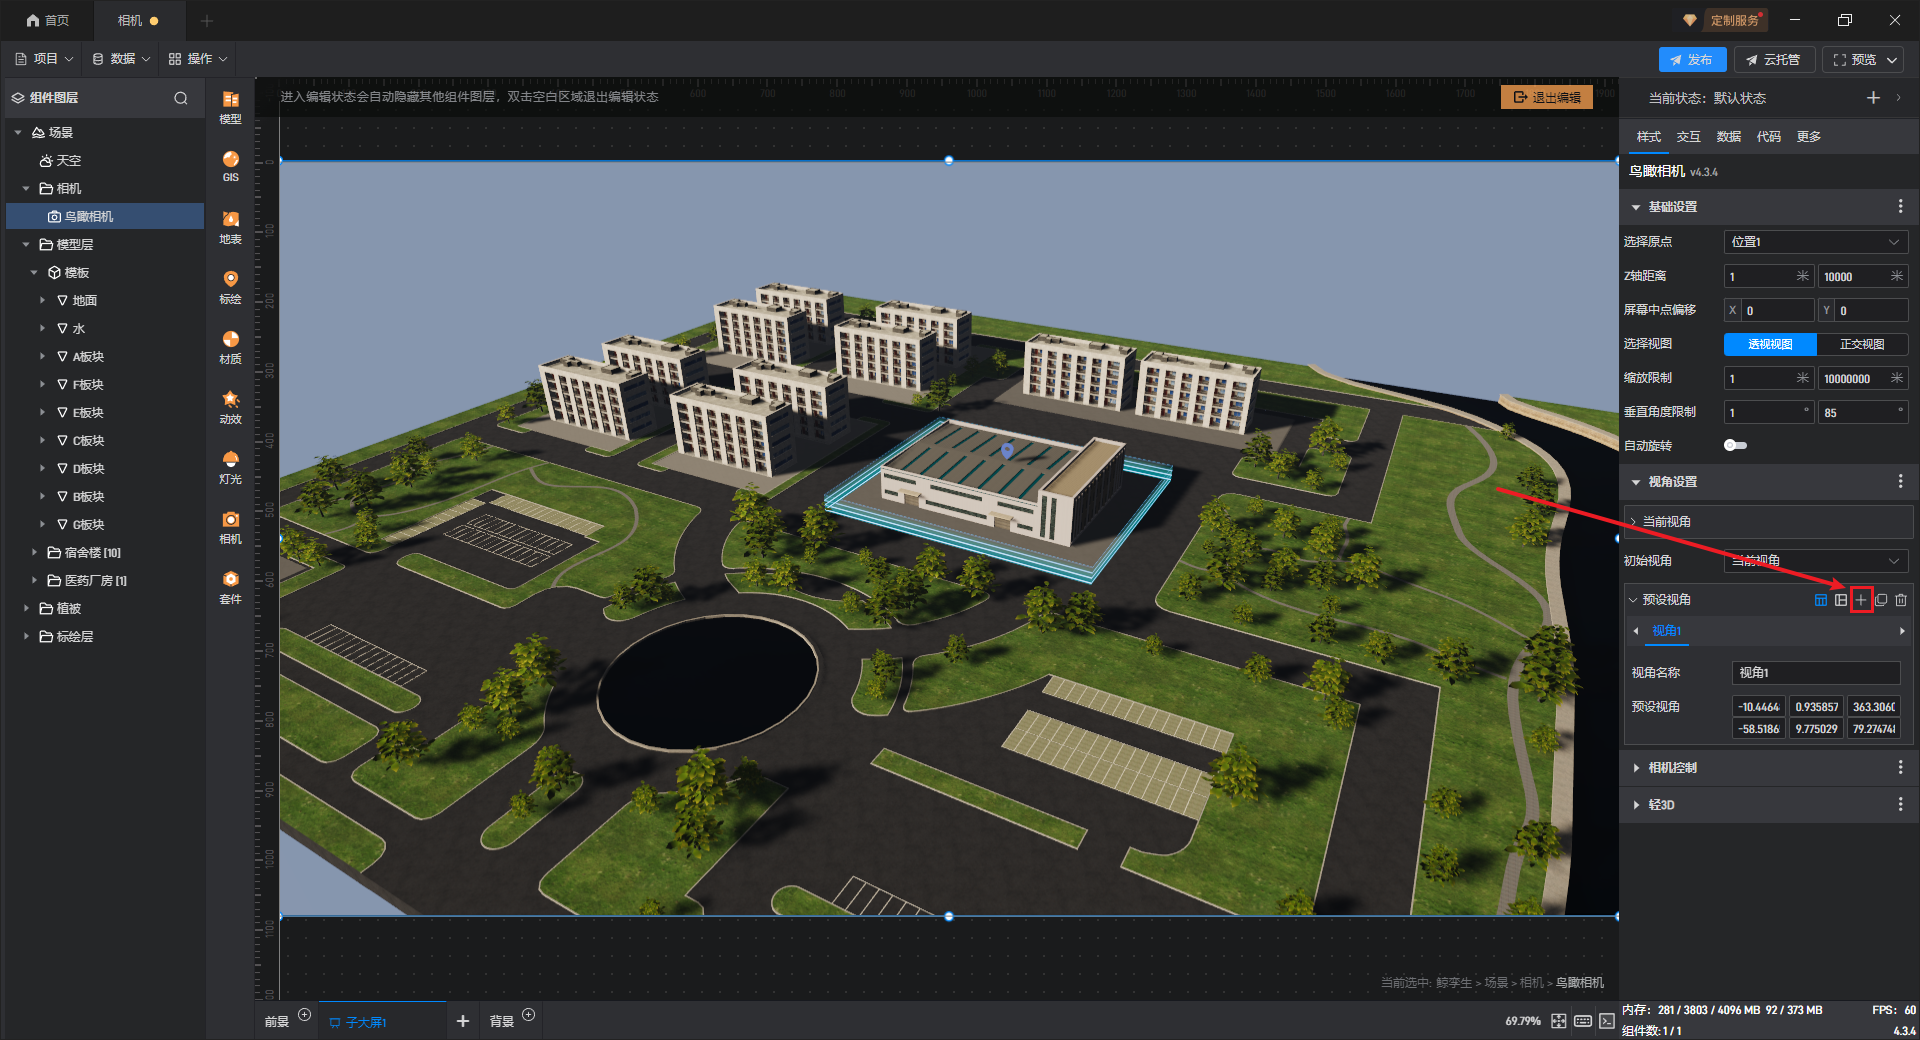Open the 模型 panel in the sidebar
The image size is (1920, 1040).
[230, 106]
